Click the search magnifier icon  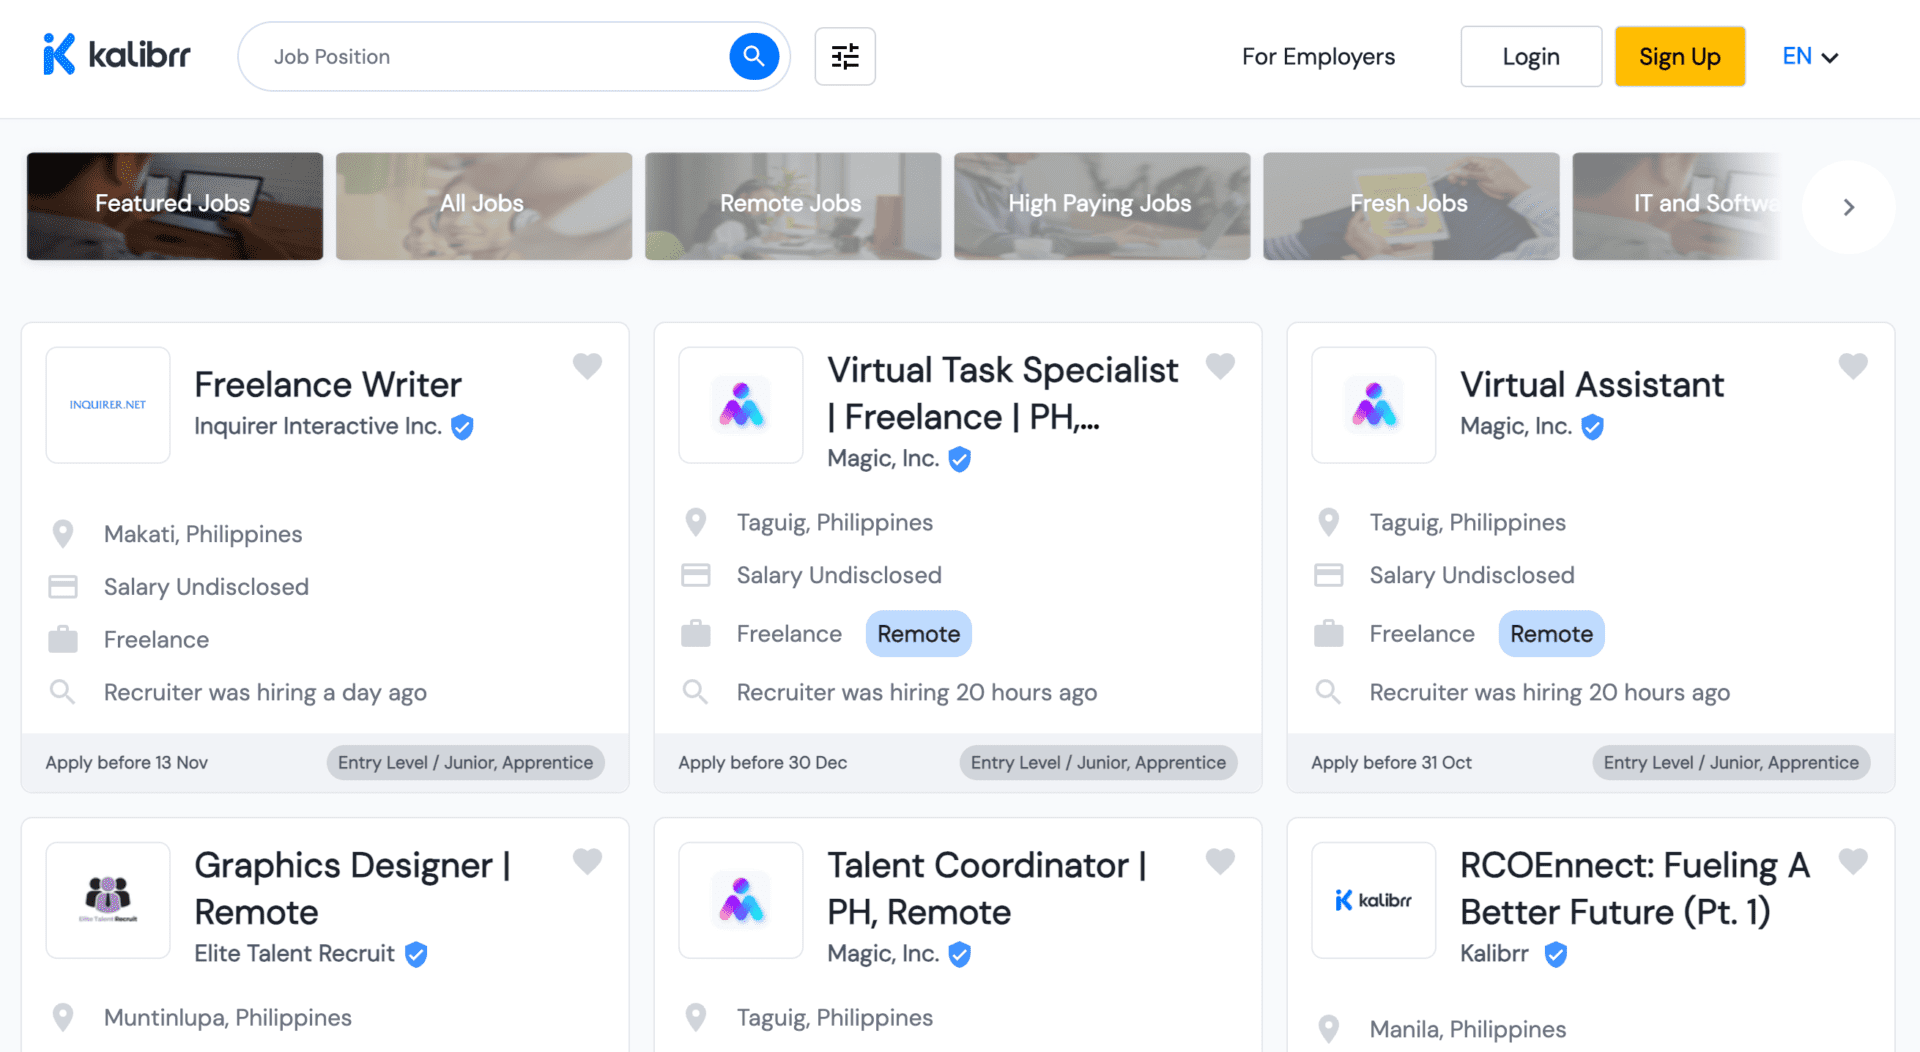pos(754,56)
